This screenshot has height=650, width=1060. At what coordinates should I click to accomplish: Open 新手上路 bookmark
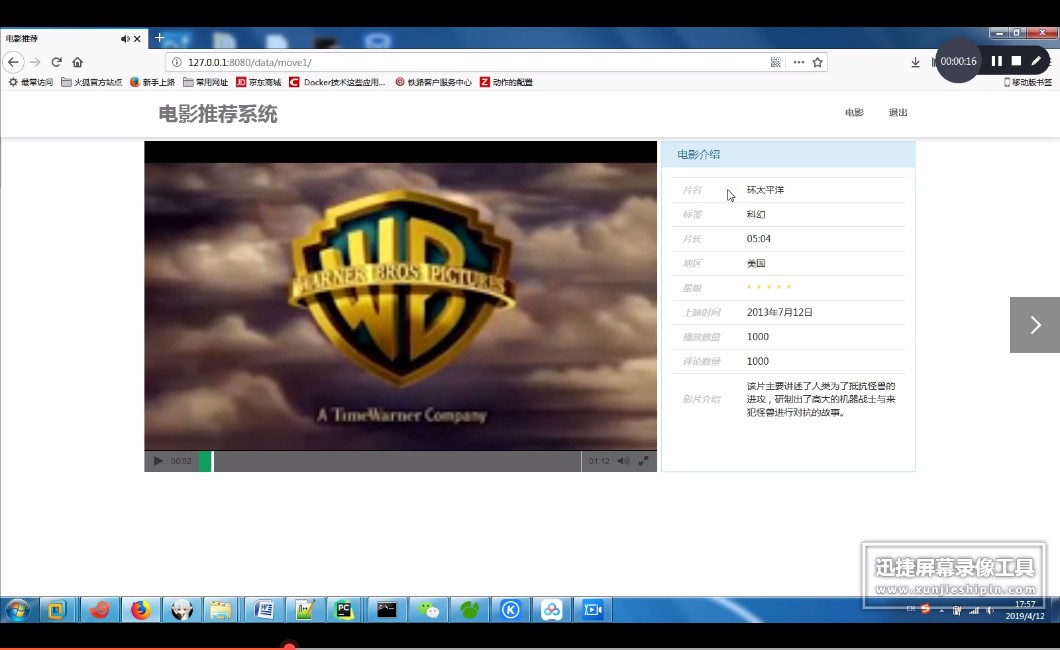coord(152,82)
